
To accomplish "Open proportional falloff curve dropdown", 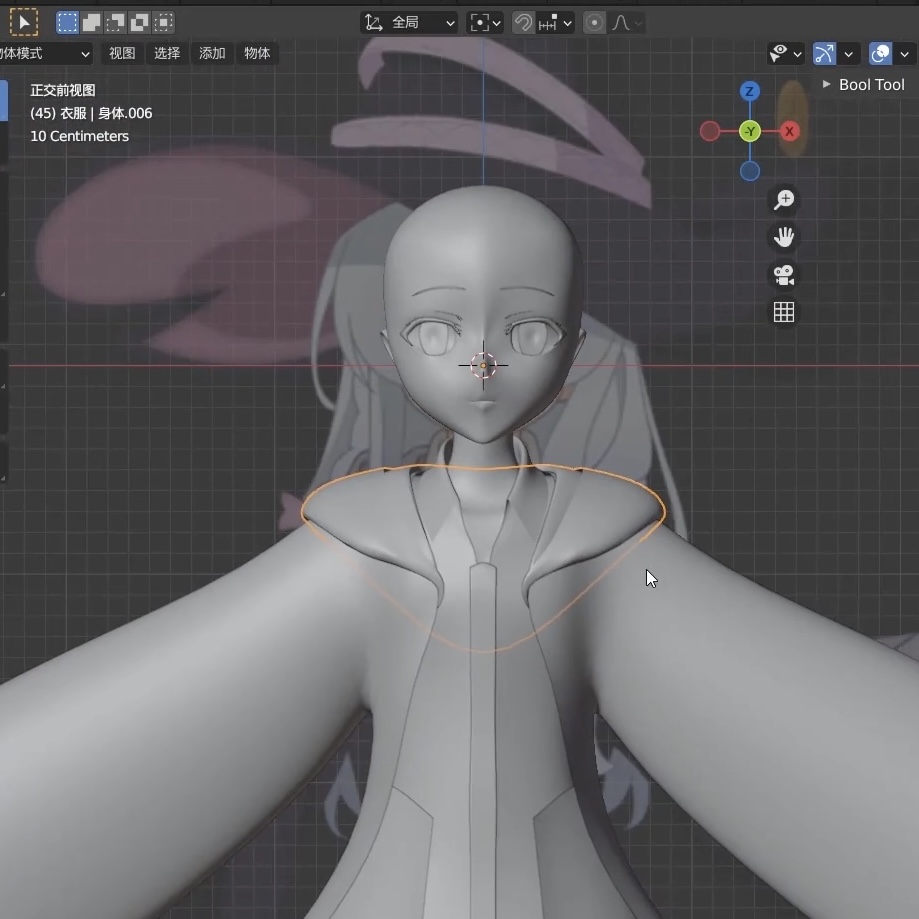I will click(627, 23).
